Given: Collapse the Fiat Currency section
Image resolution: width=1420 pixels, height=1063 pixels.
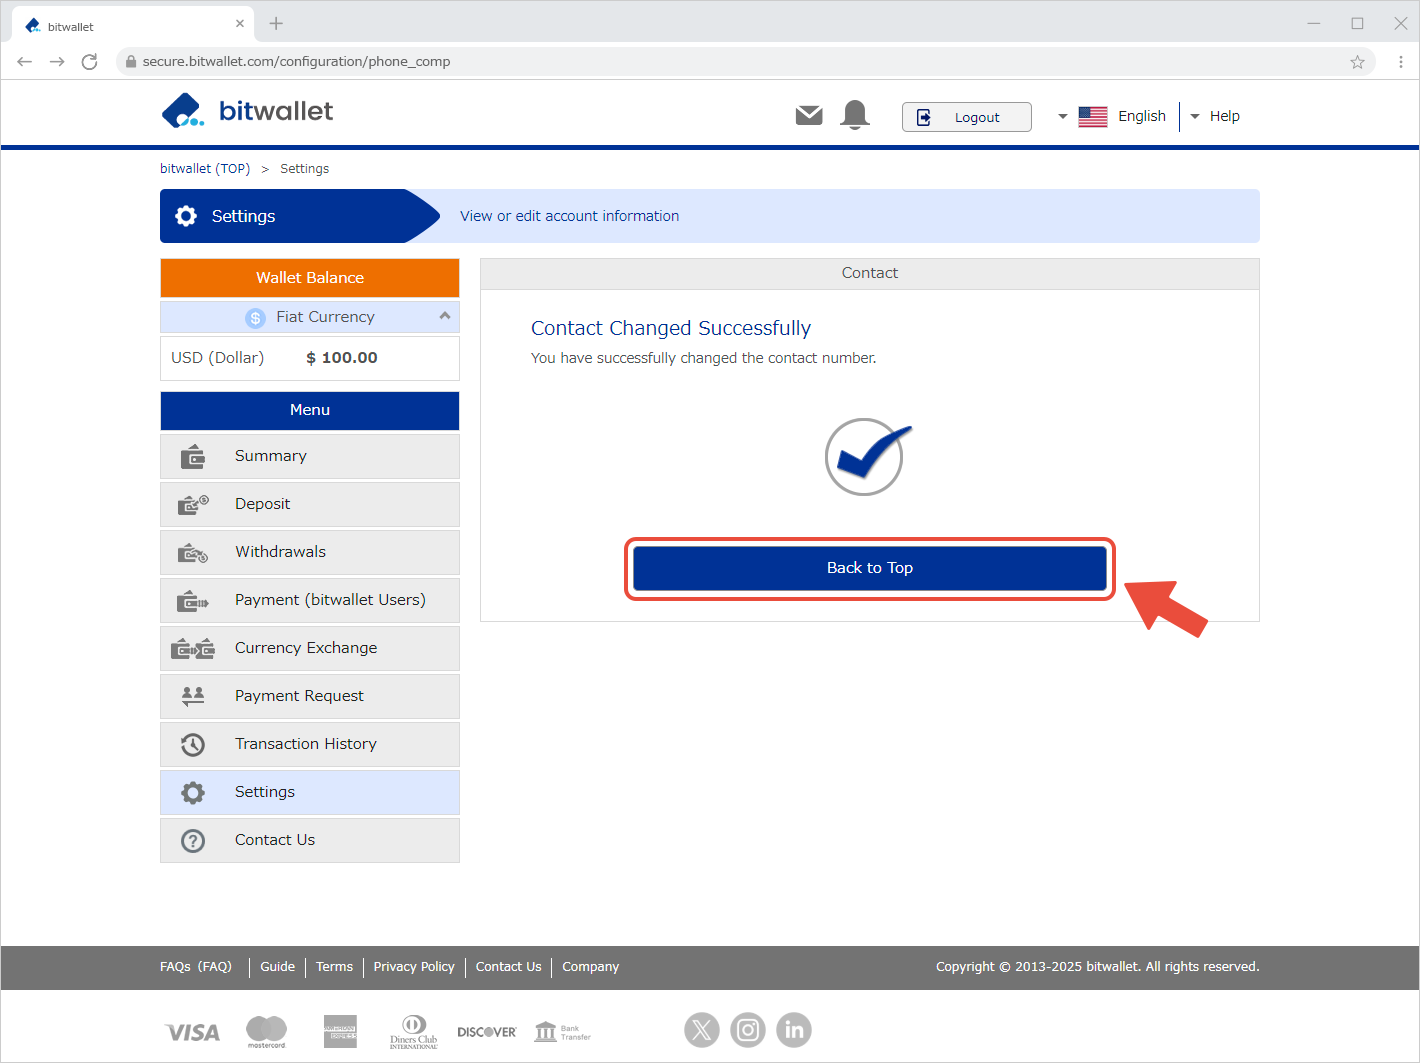Looking at the screenshot, I should [444, 316].
